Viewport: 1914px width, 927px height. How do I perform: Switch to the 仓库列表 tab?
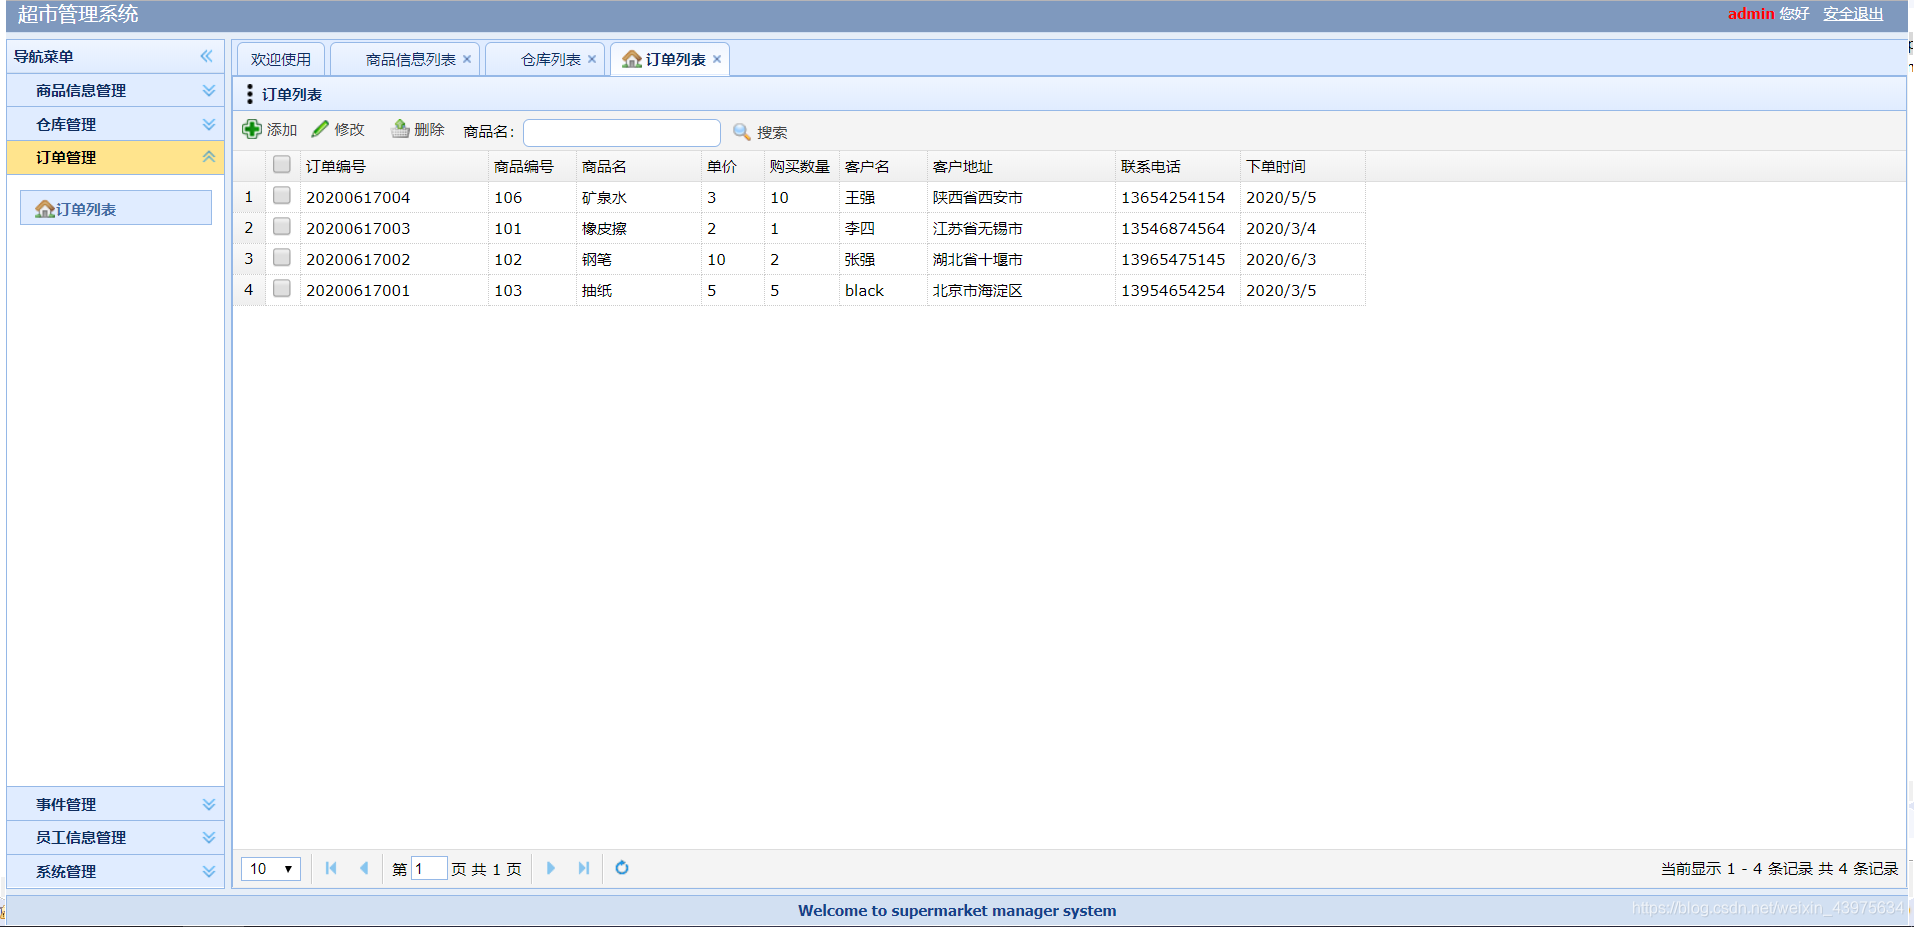[545, 60]
